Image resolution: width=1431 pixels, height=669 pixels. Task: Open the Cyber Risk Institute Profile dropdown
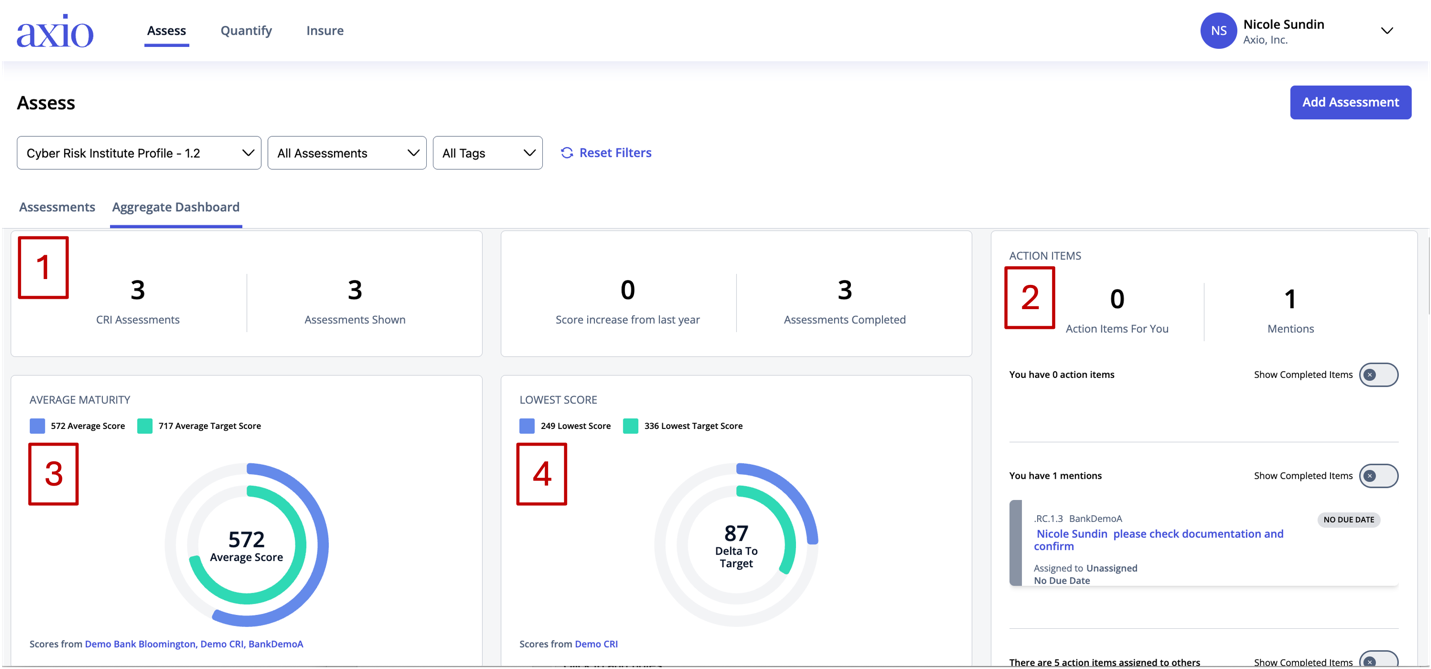(139, 153)
